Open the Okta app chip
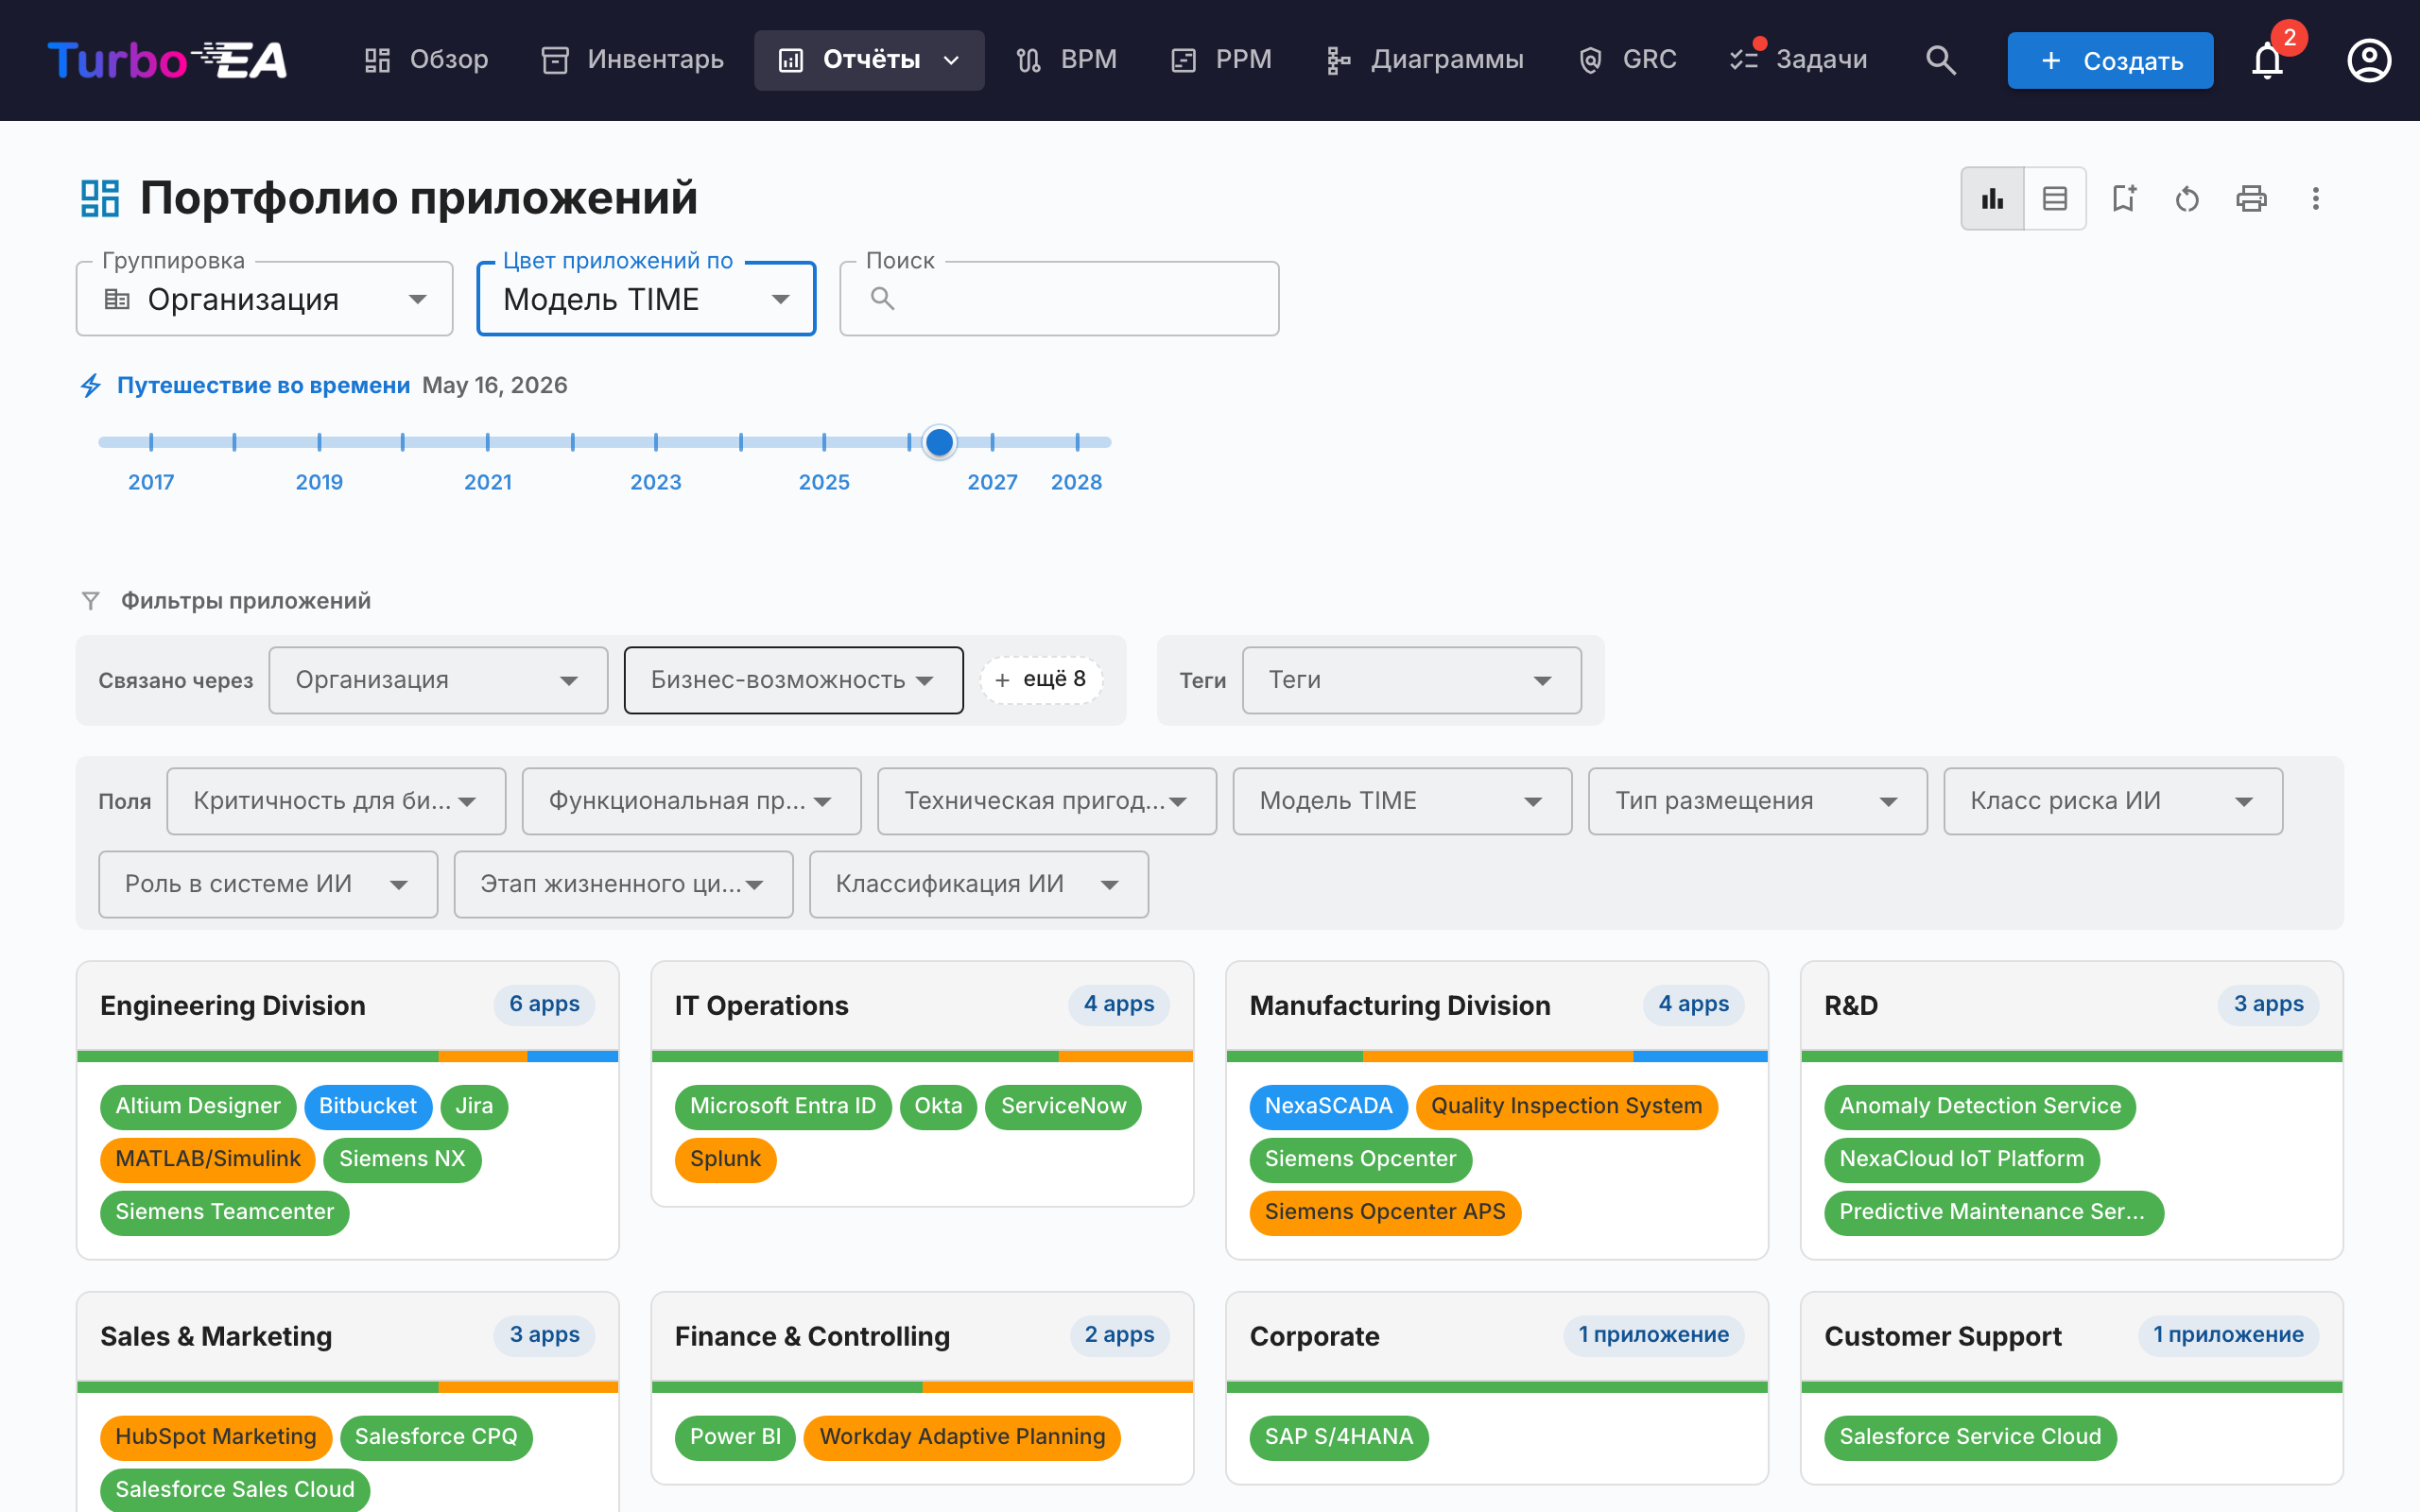2420x1512 pixels. click(x=938, y=1106)
